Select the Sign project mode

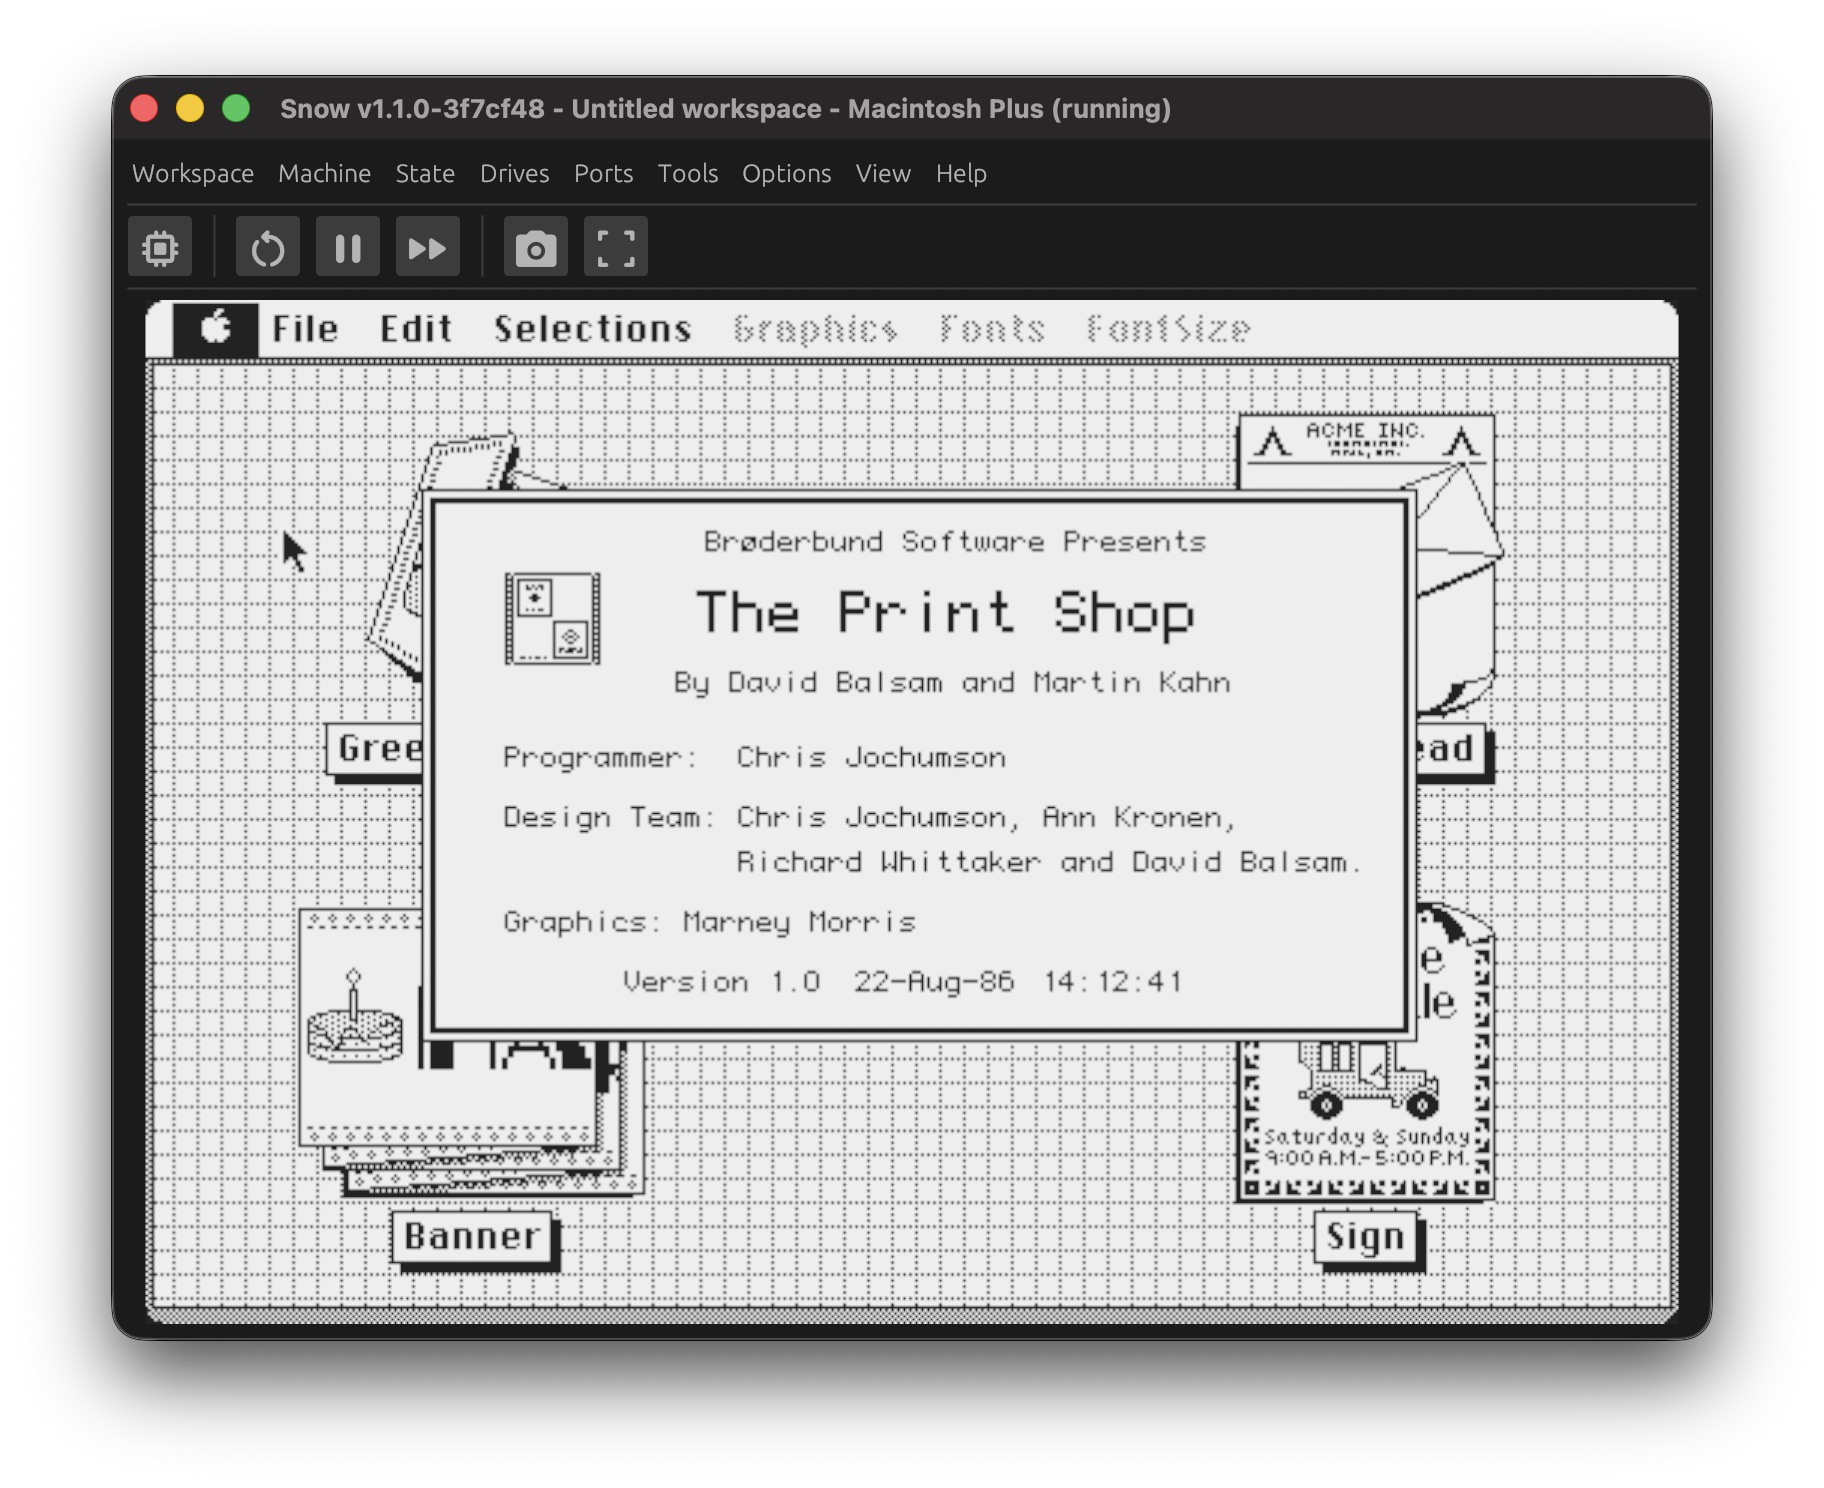1367,1235
